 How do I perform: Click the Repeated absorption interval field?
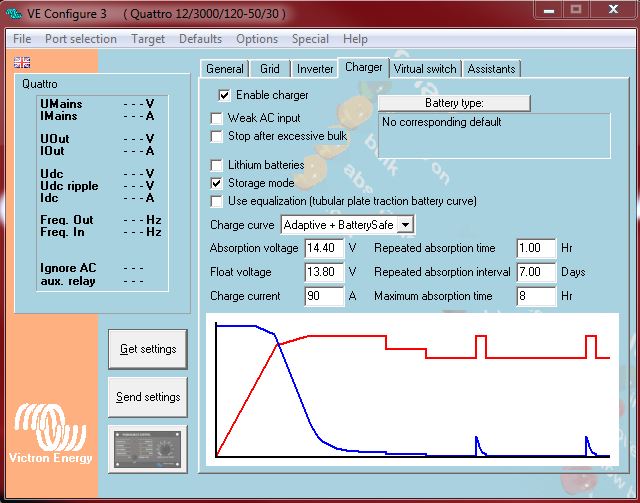536,272
